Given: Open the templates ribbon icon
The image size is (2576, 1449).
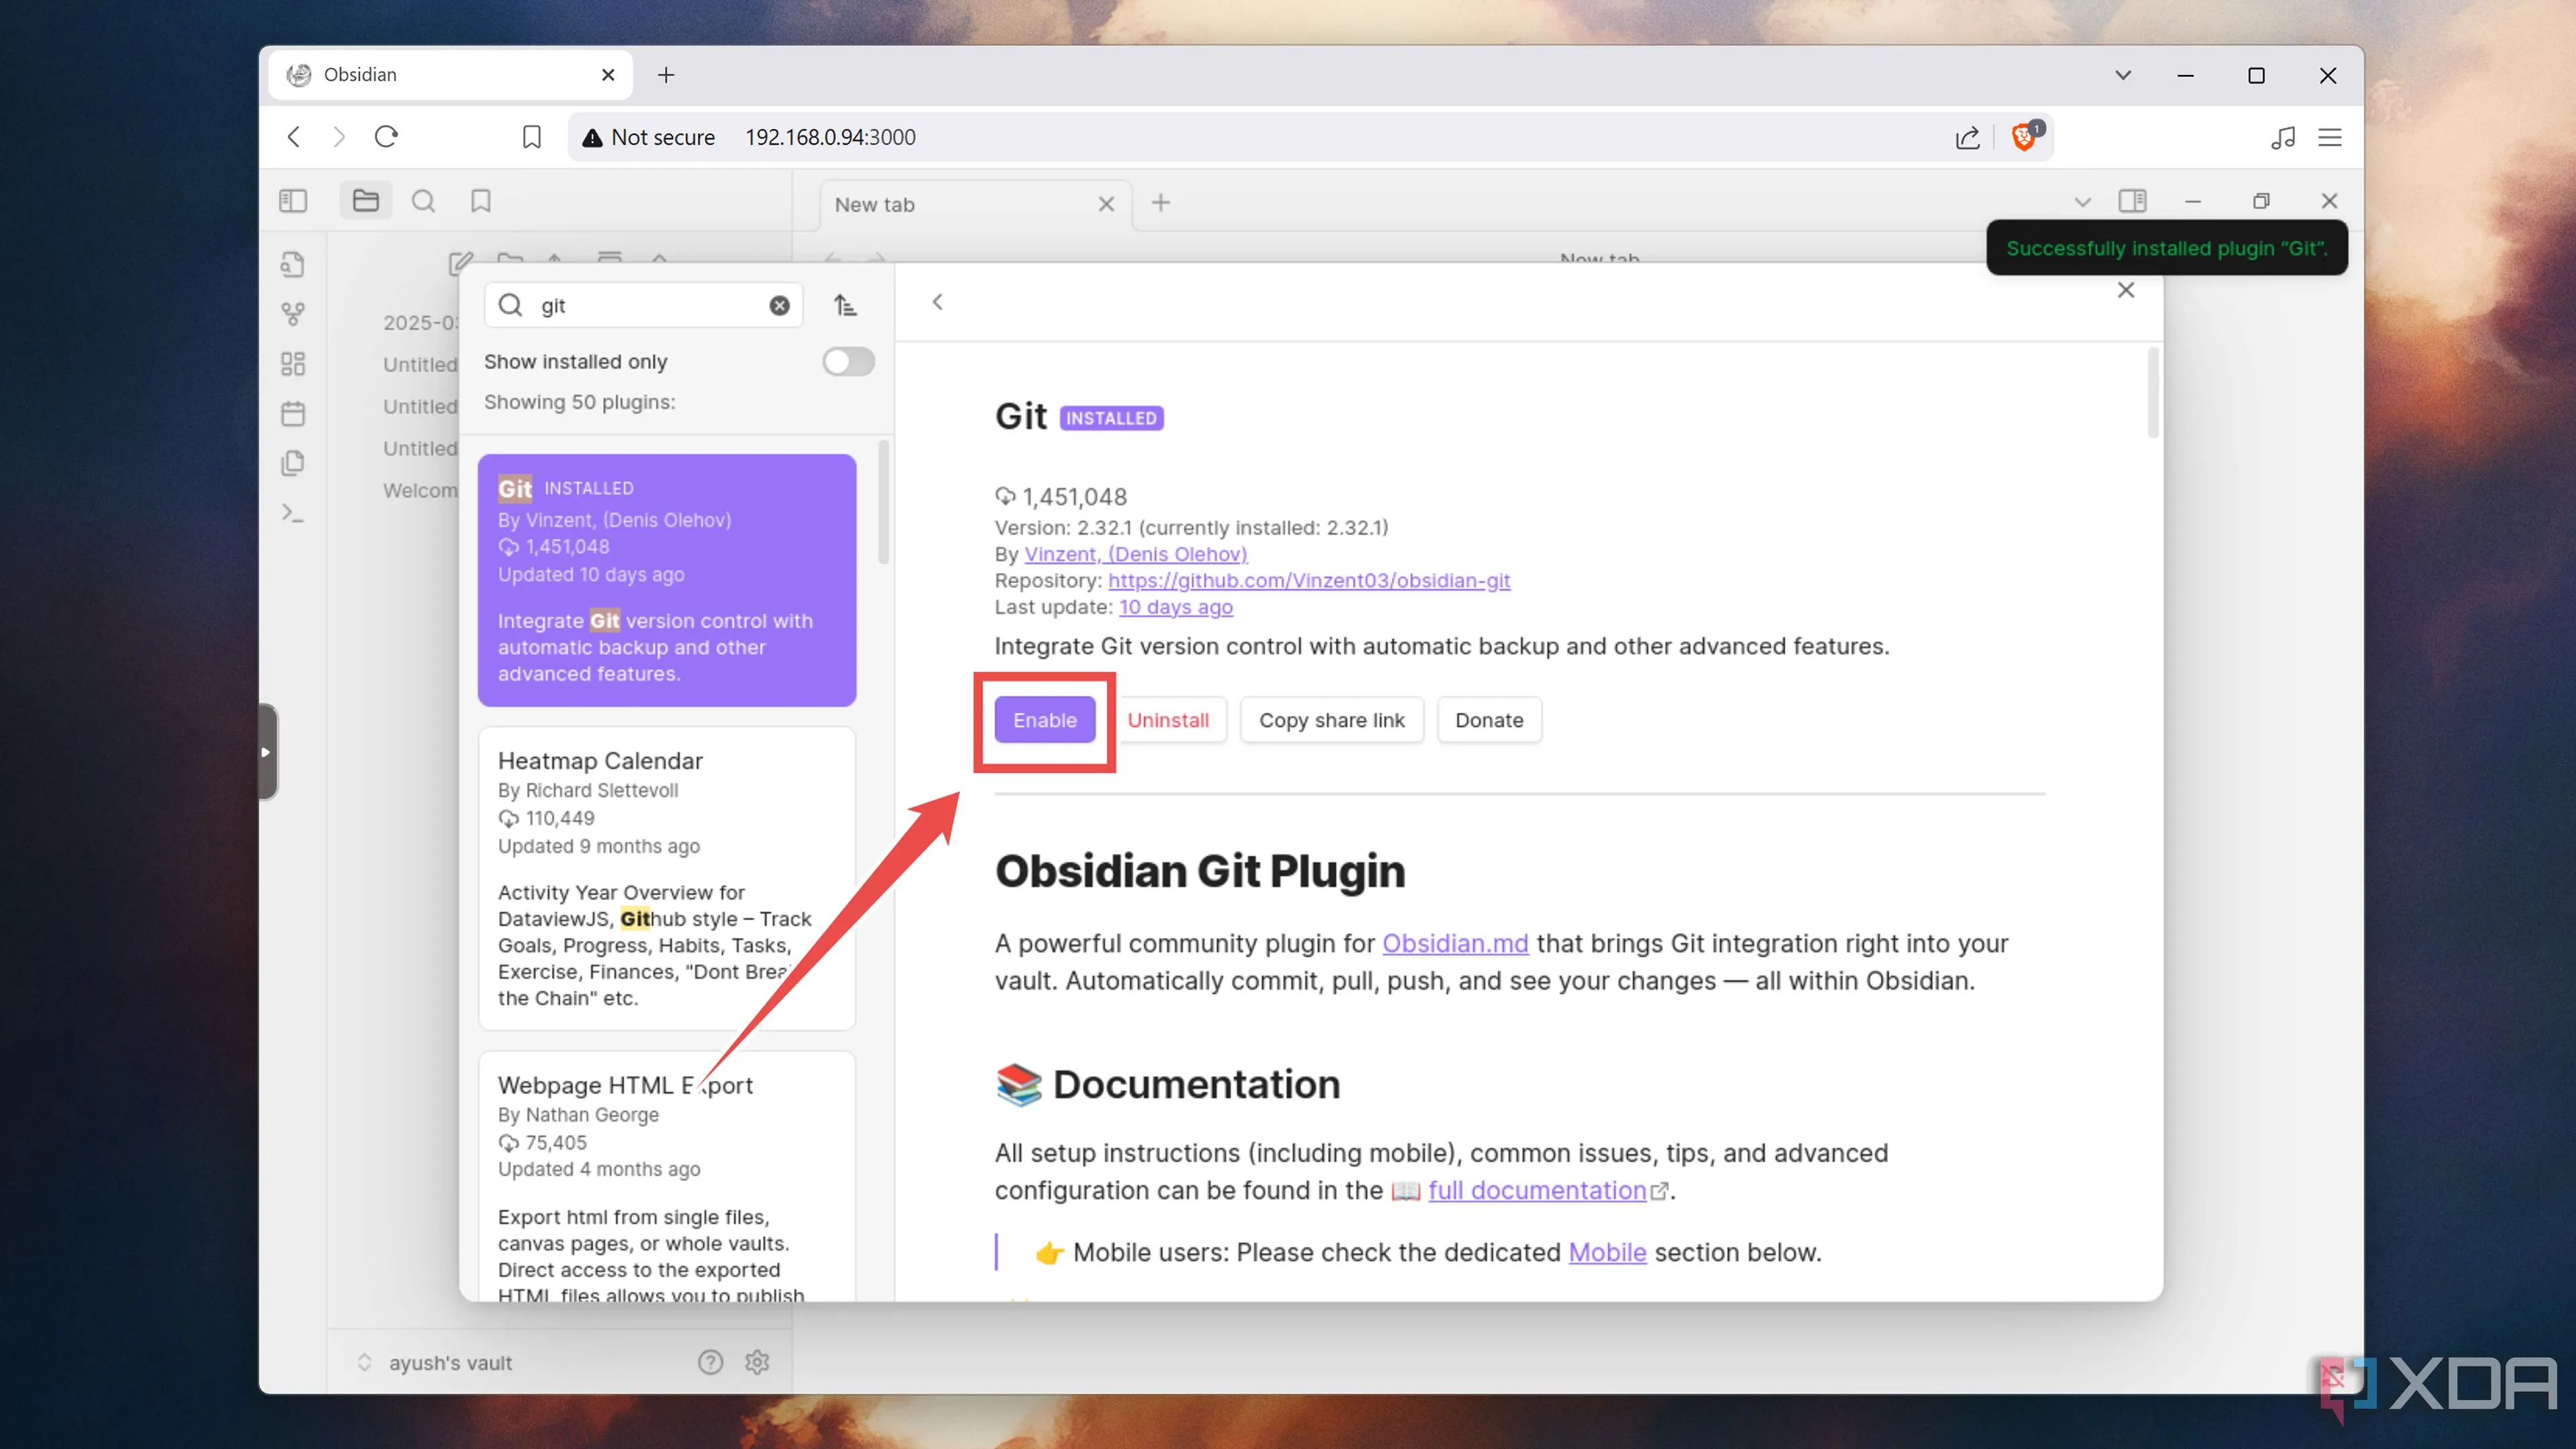Looking at the screenshot, I should pyautogui.click(x=293, y=463).
